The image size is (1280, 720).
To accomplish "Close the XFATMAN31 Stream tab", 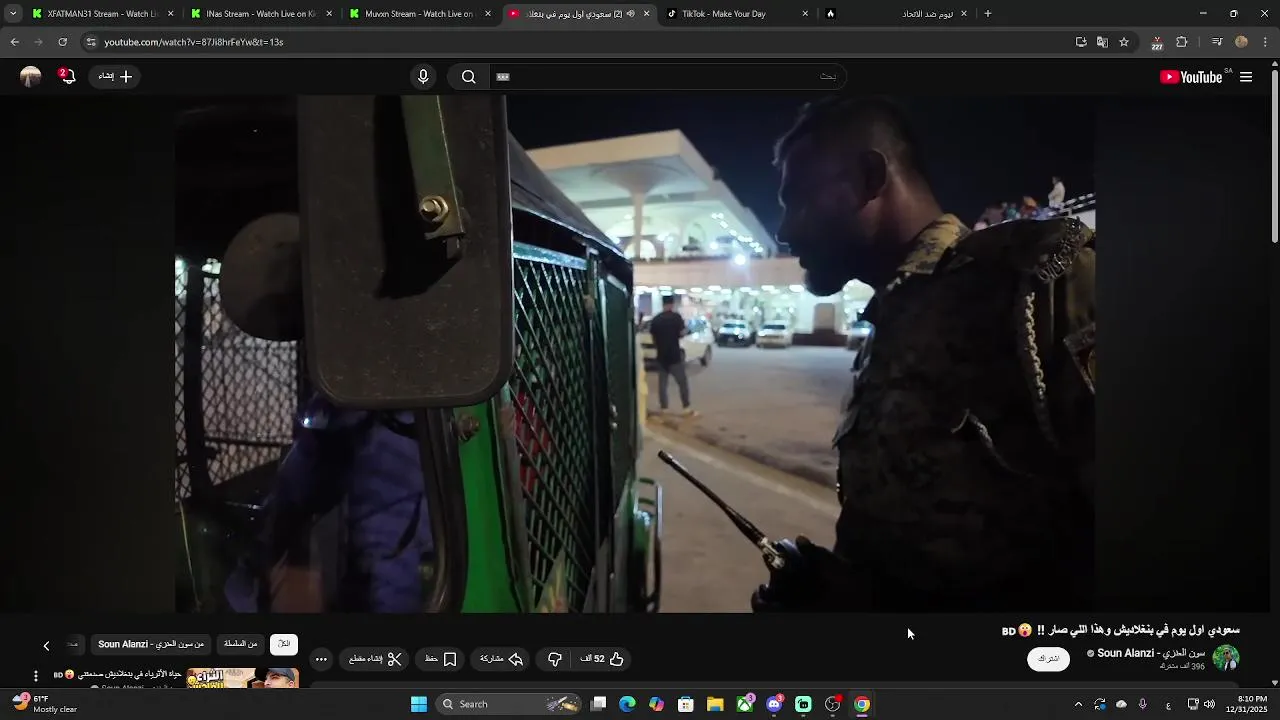I will click(x=170, y=14).
